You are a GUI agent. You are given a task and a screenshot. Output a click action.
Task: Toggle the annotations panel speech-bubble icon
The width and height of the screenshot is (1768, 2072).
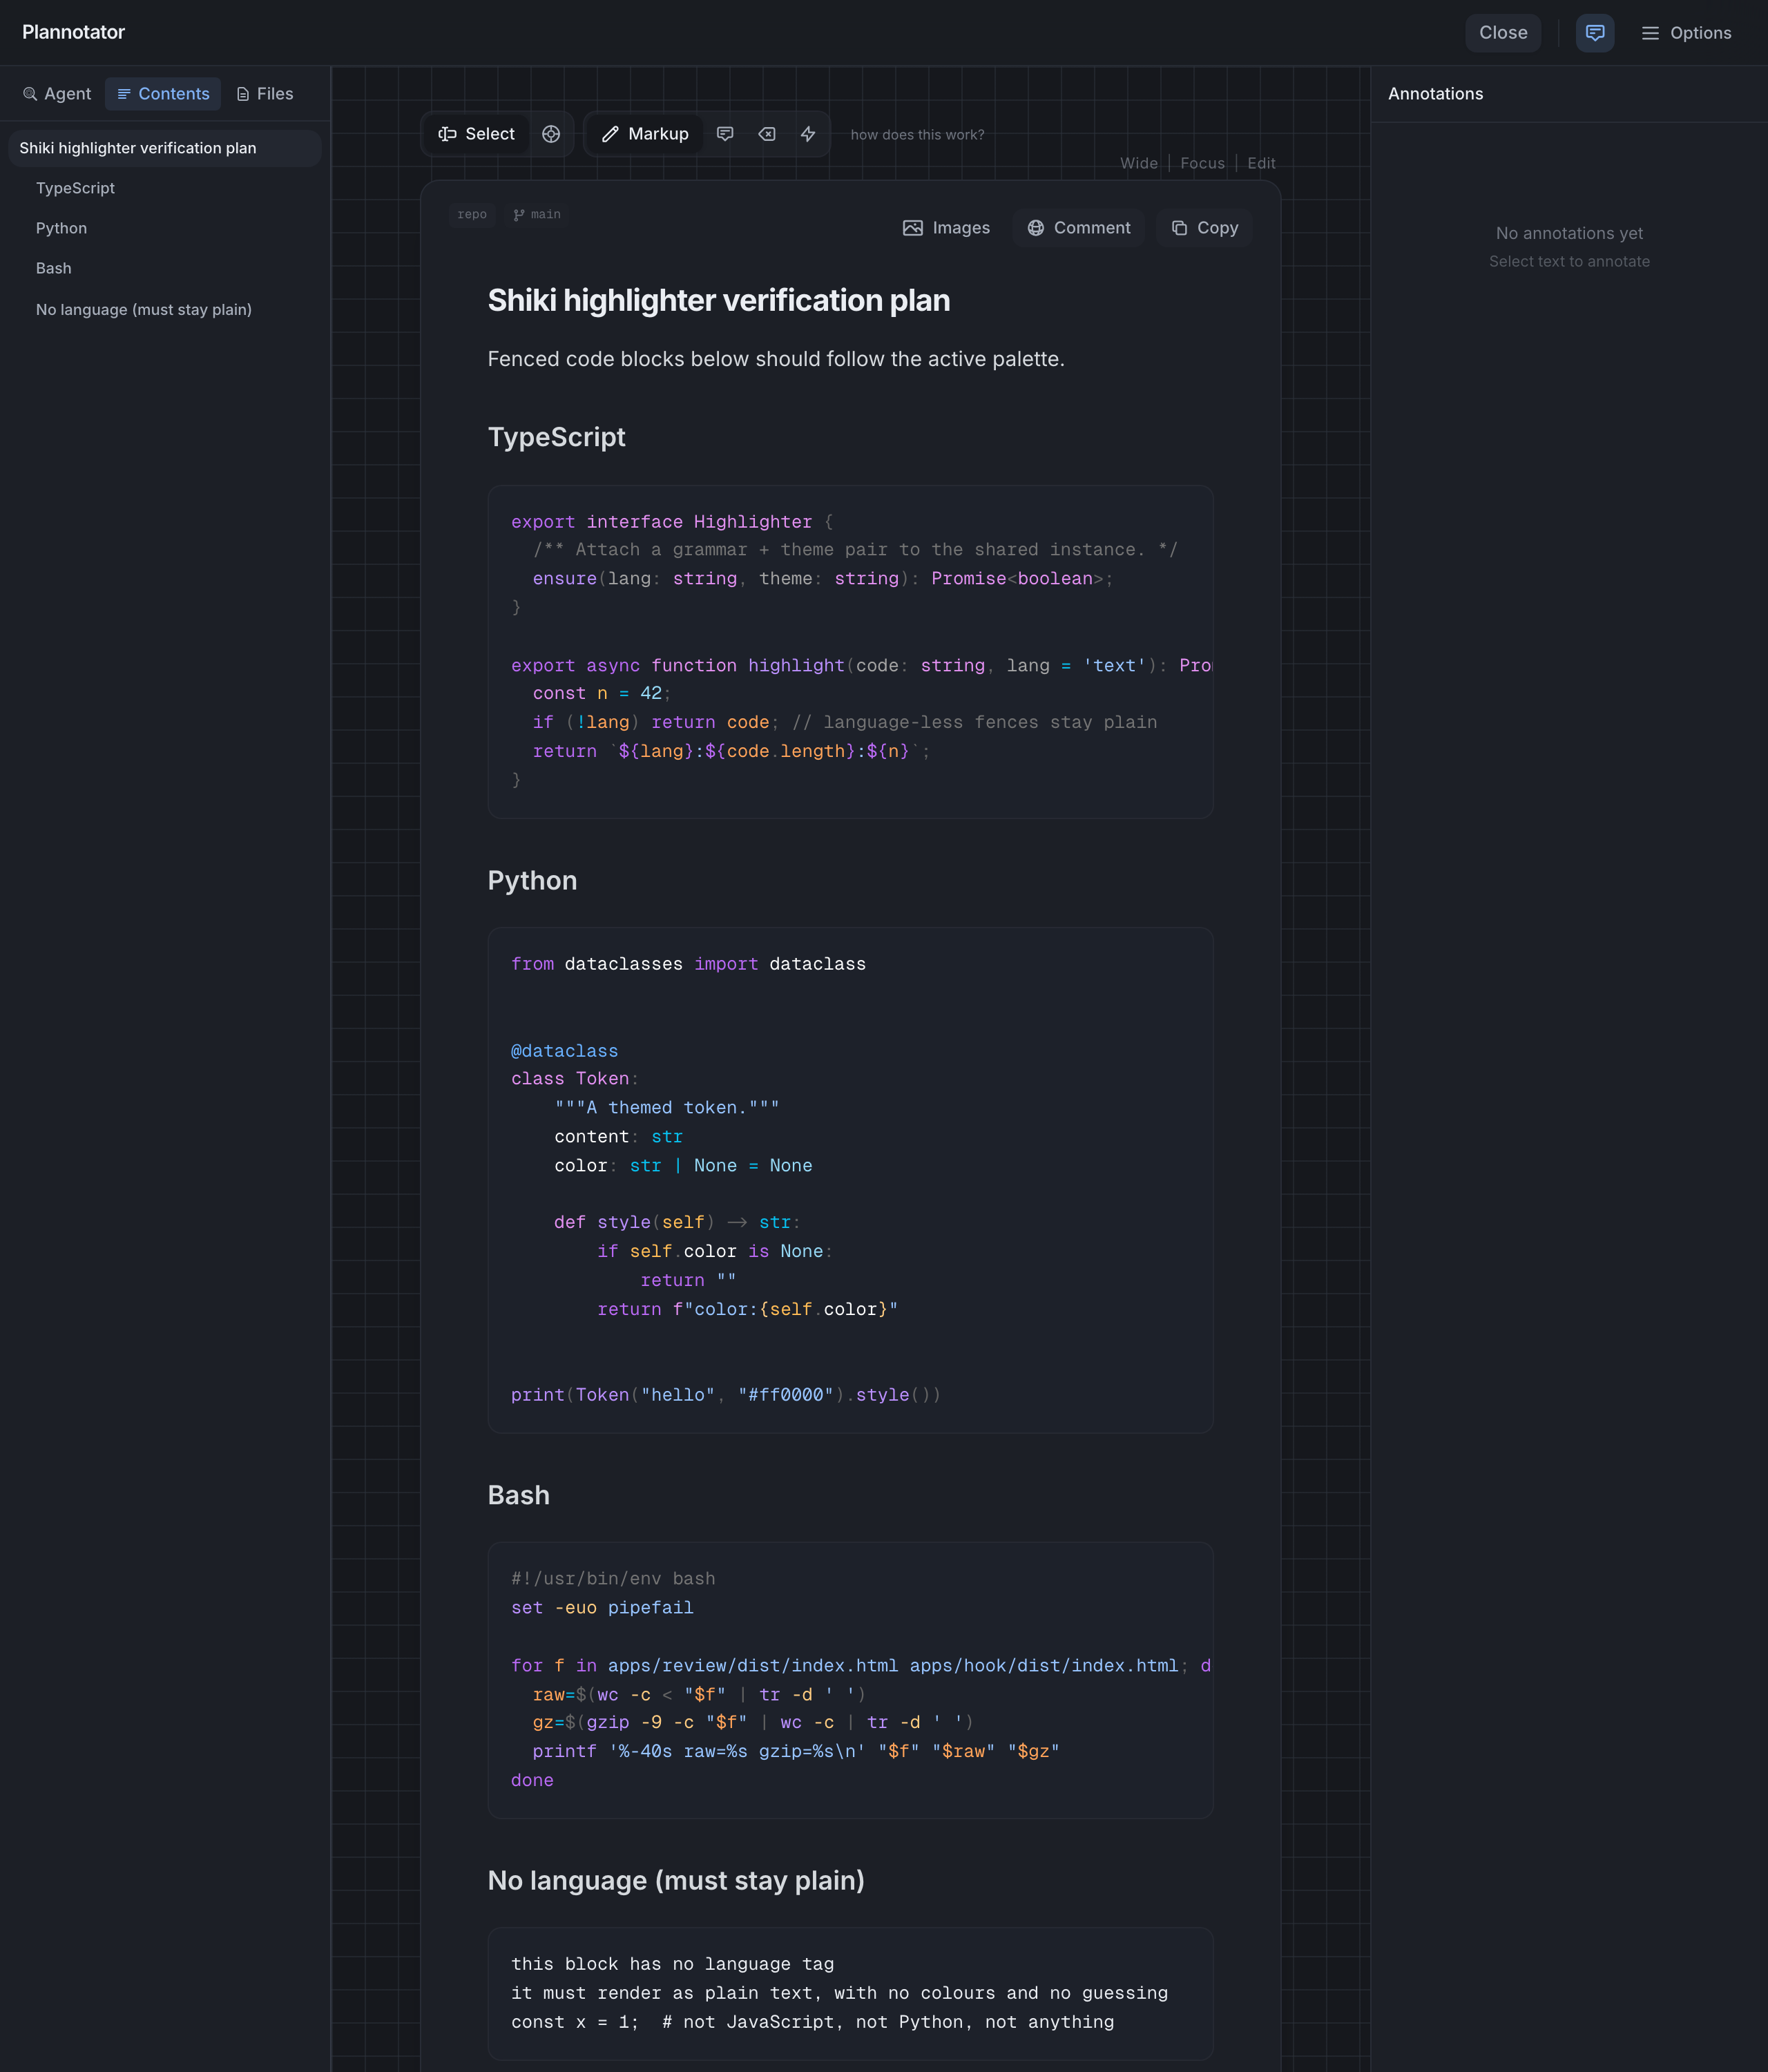pyautogui.click(x=1594, y=33)
